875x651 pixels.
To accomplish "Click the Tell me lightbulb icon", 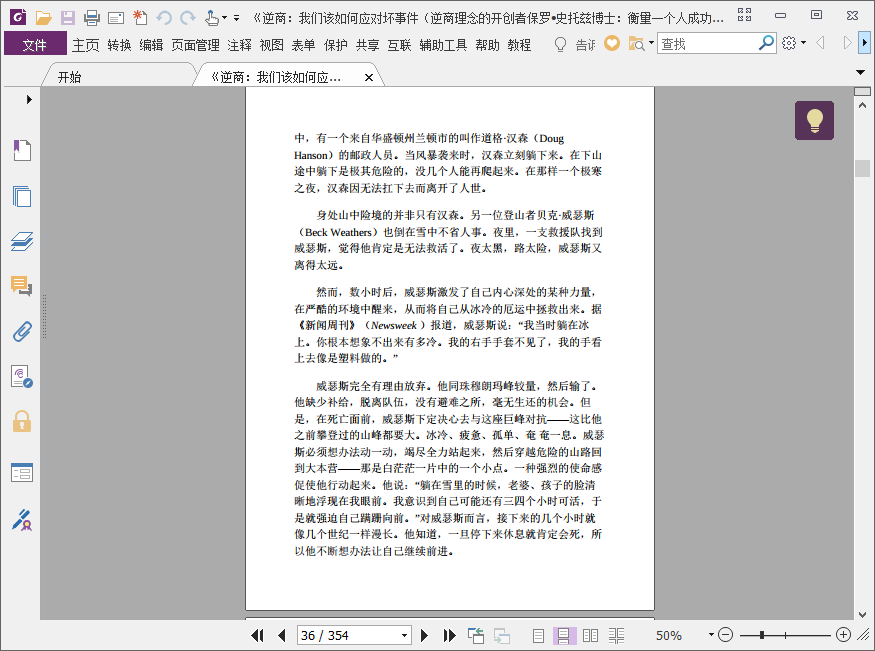I will pos(560,44).
